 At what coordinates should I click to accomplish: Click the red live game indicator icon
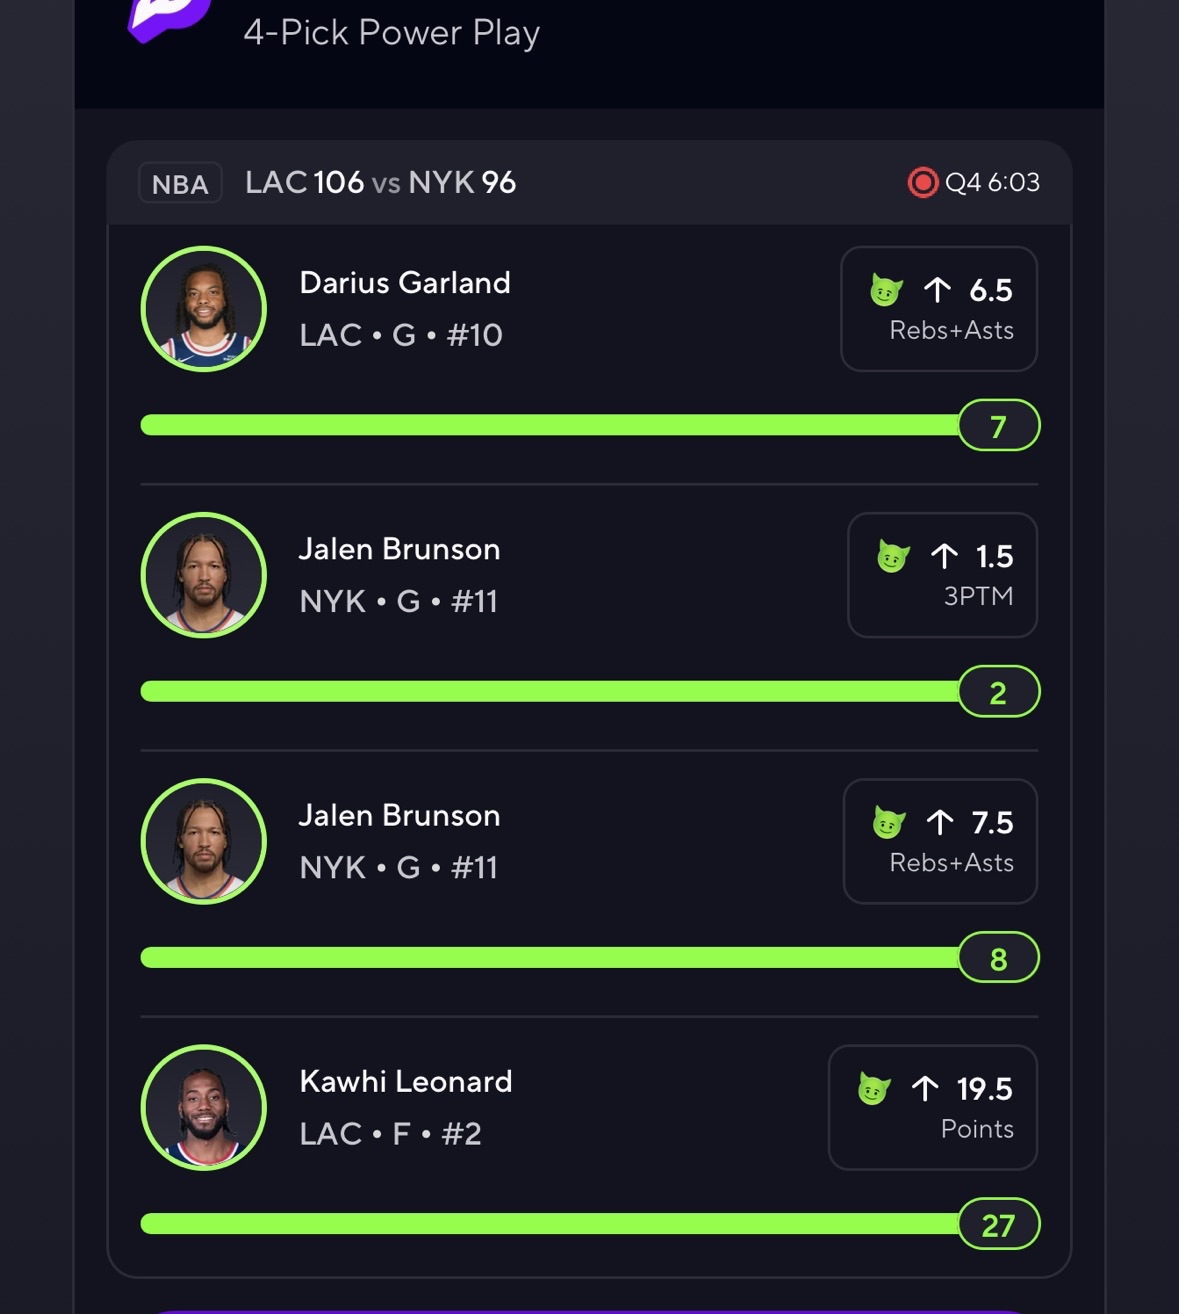[x=922, y=183]
